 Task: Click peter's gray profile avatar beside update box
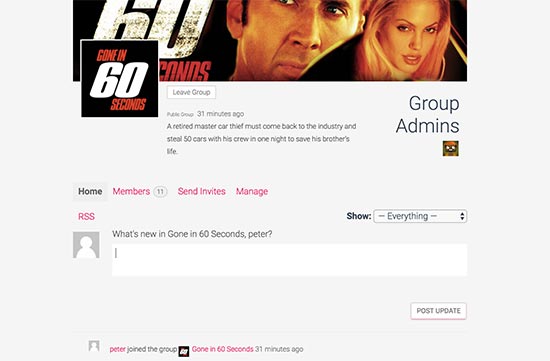pyautogui.click(x=86, y=245)
